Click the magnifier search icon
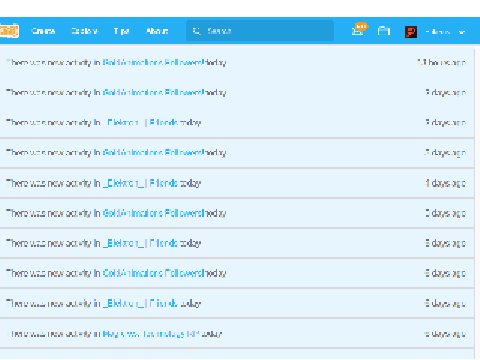 pyautogui.click(x=197, y=31)
